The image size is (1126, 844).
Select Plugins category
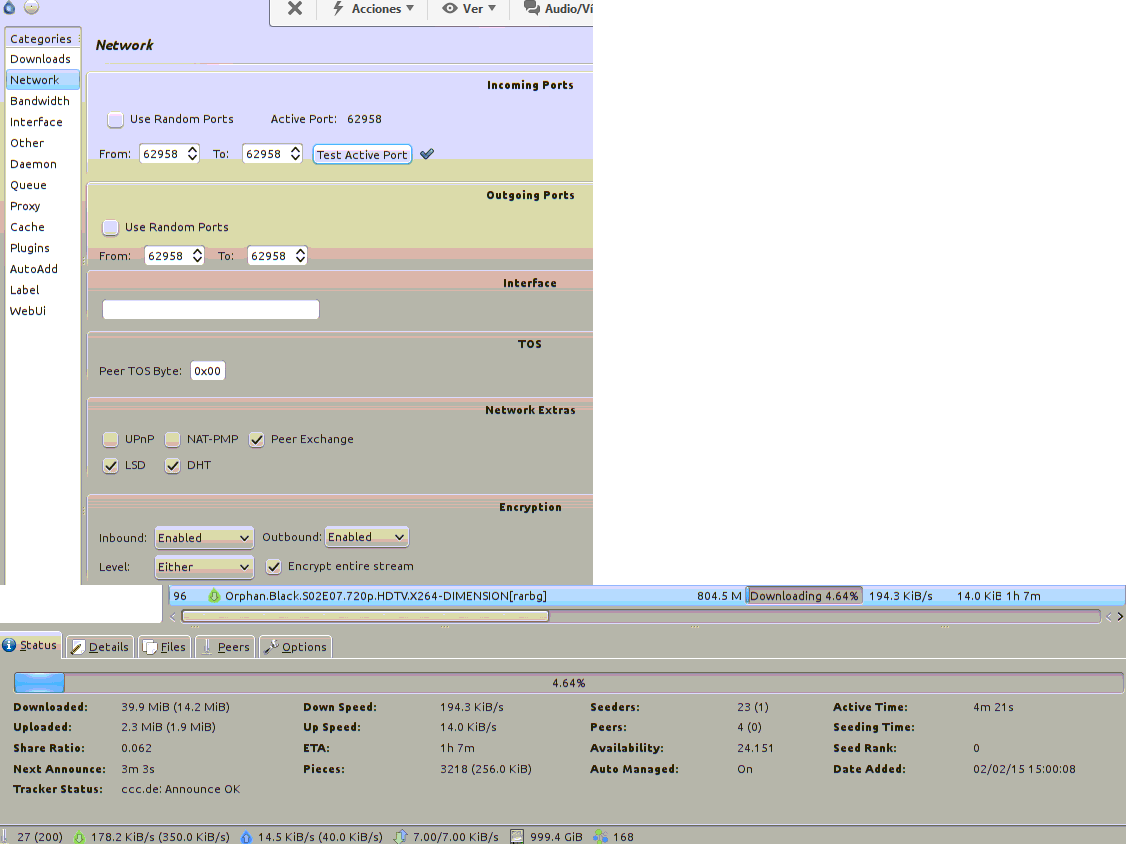click(x=42, y=248)
